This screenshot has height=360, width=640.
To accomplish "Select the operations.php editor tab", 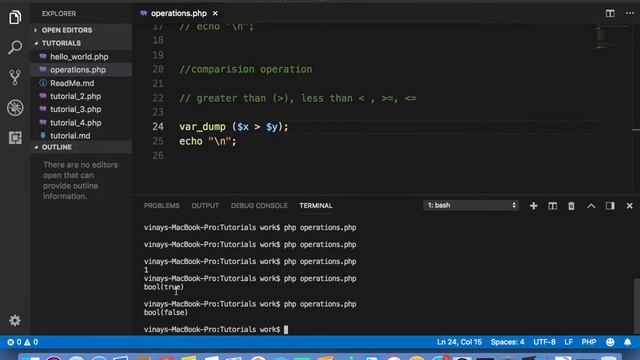I will coord(178,13).
